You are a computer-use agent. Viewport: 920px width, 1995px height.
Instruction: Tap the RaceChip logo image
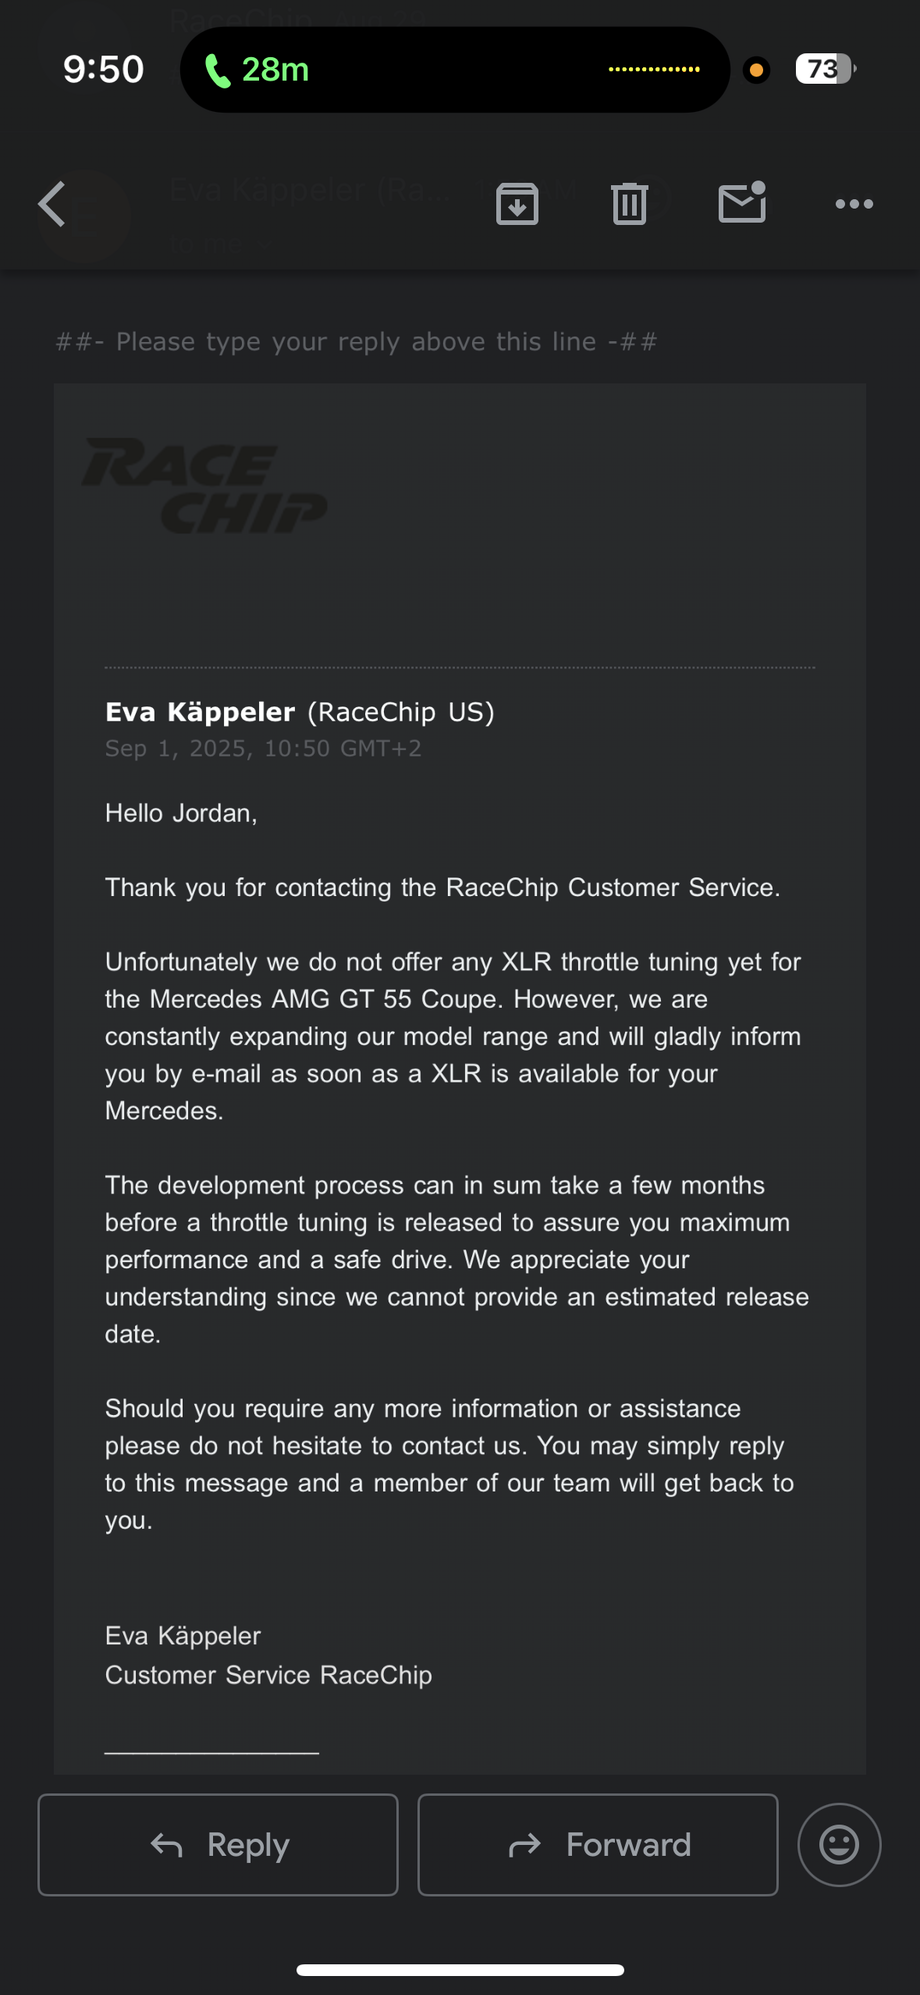205,486
